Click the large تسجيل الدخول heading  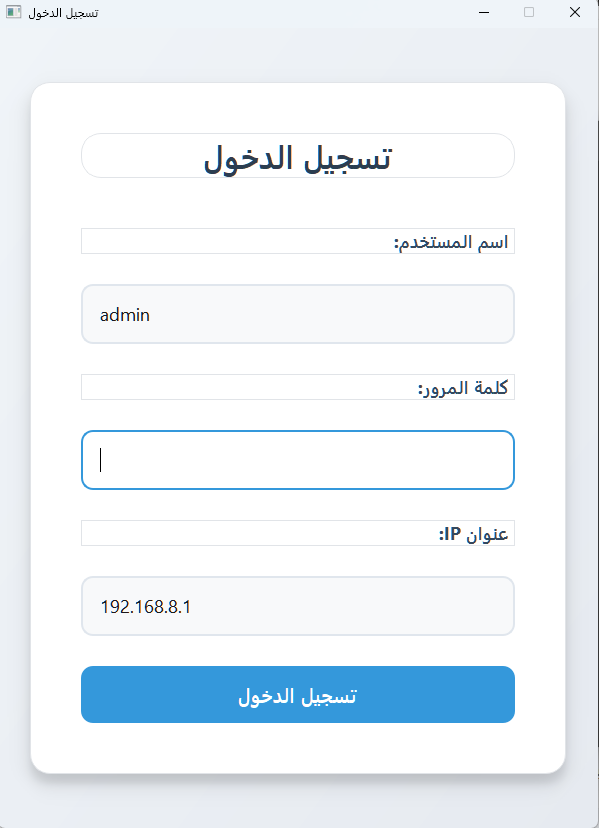point(297,157)
